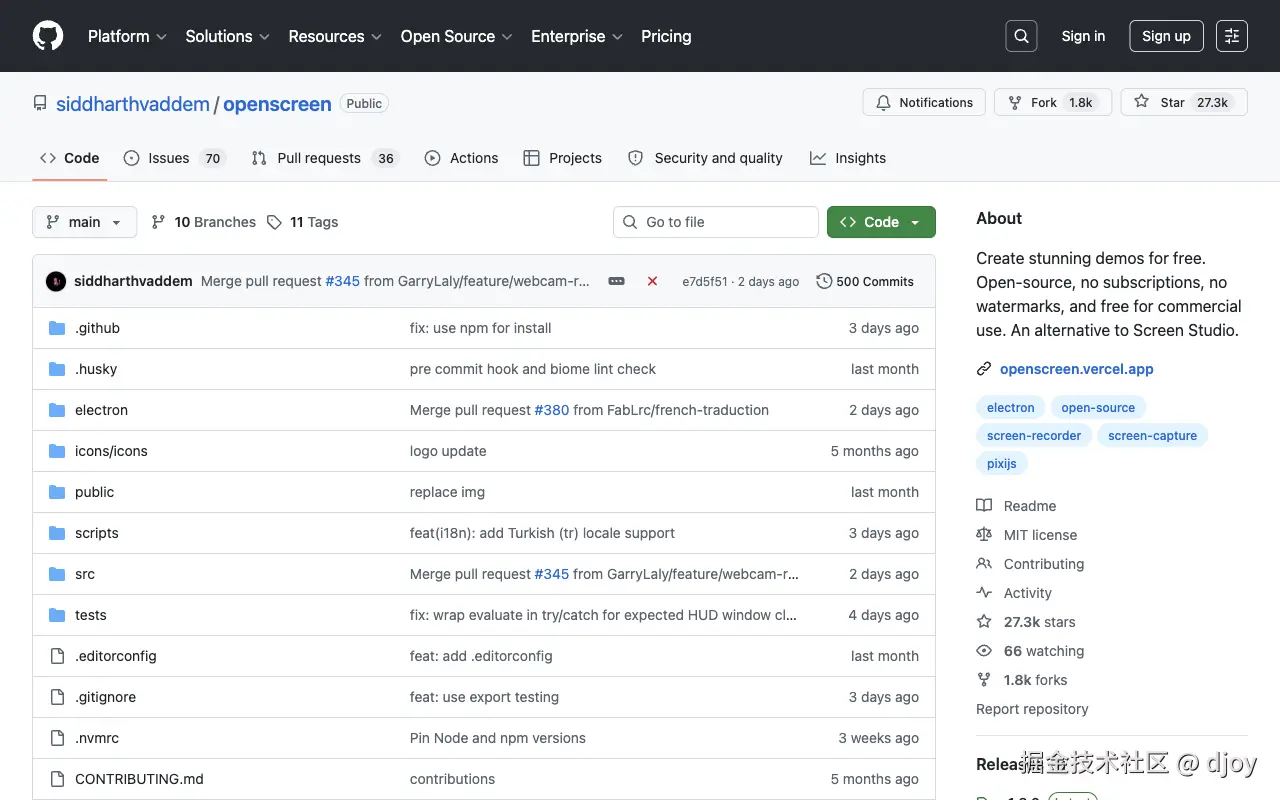This screenshot has width=1280, height=800.
Task: Click the search magnifier icon
Action: click(1021, 36)
